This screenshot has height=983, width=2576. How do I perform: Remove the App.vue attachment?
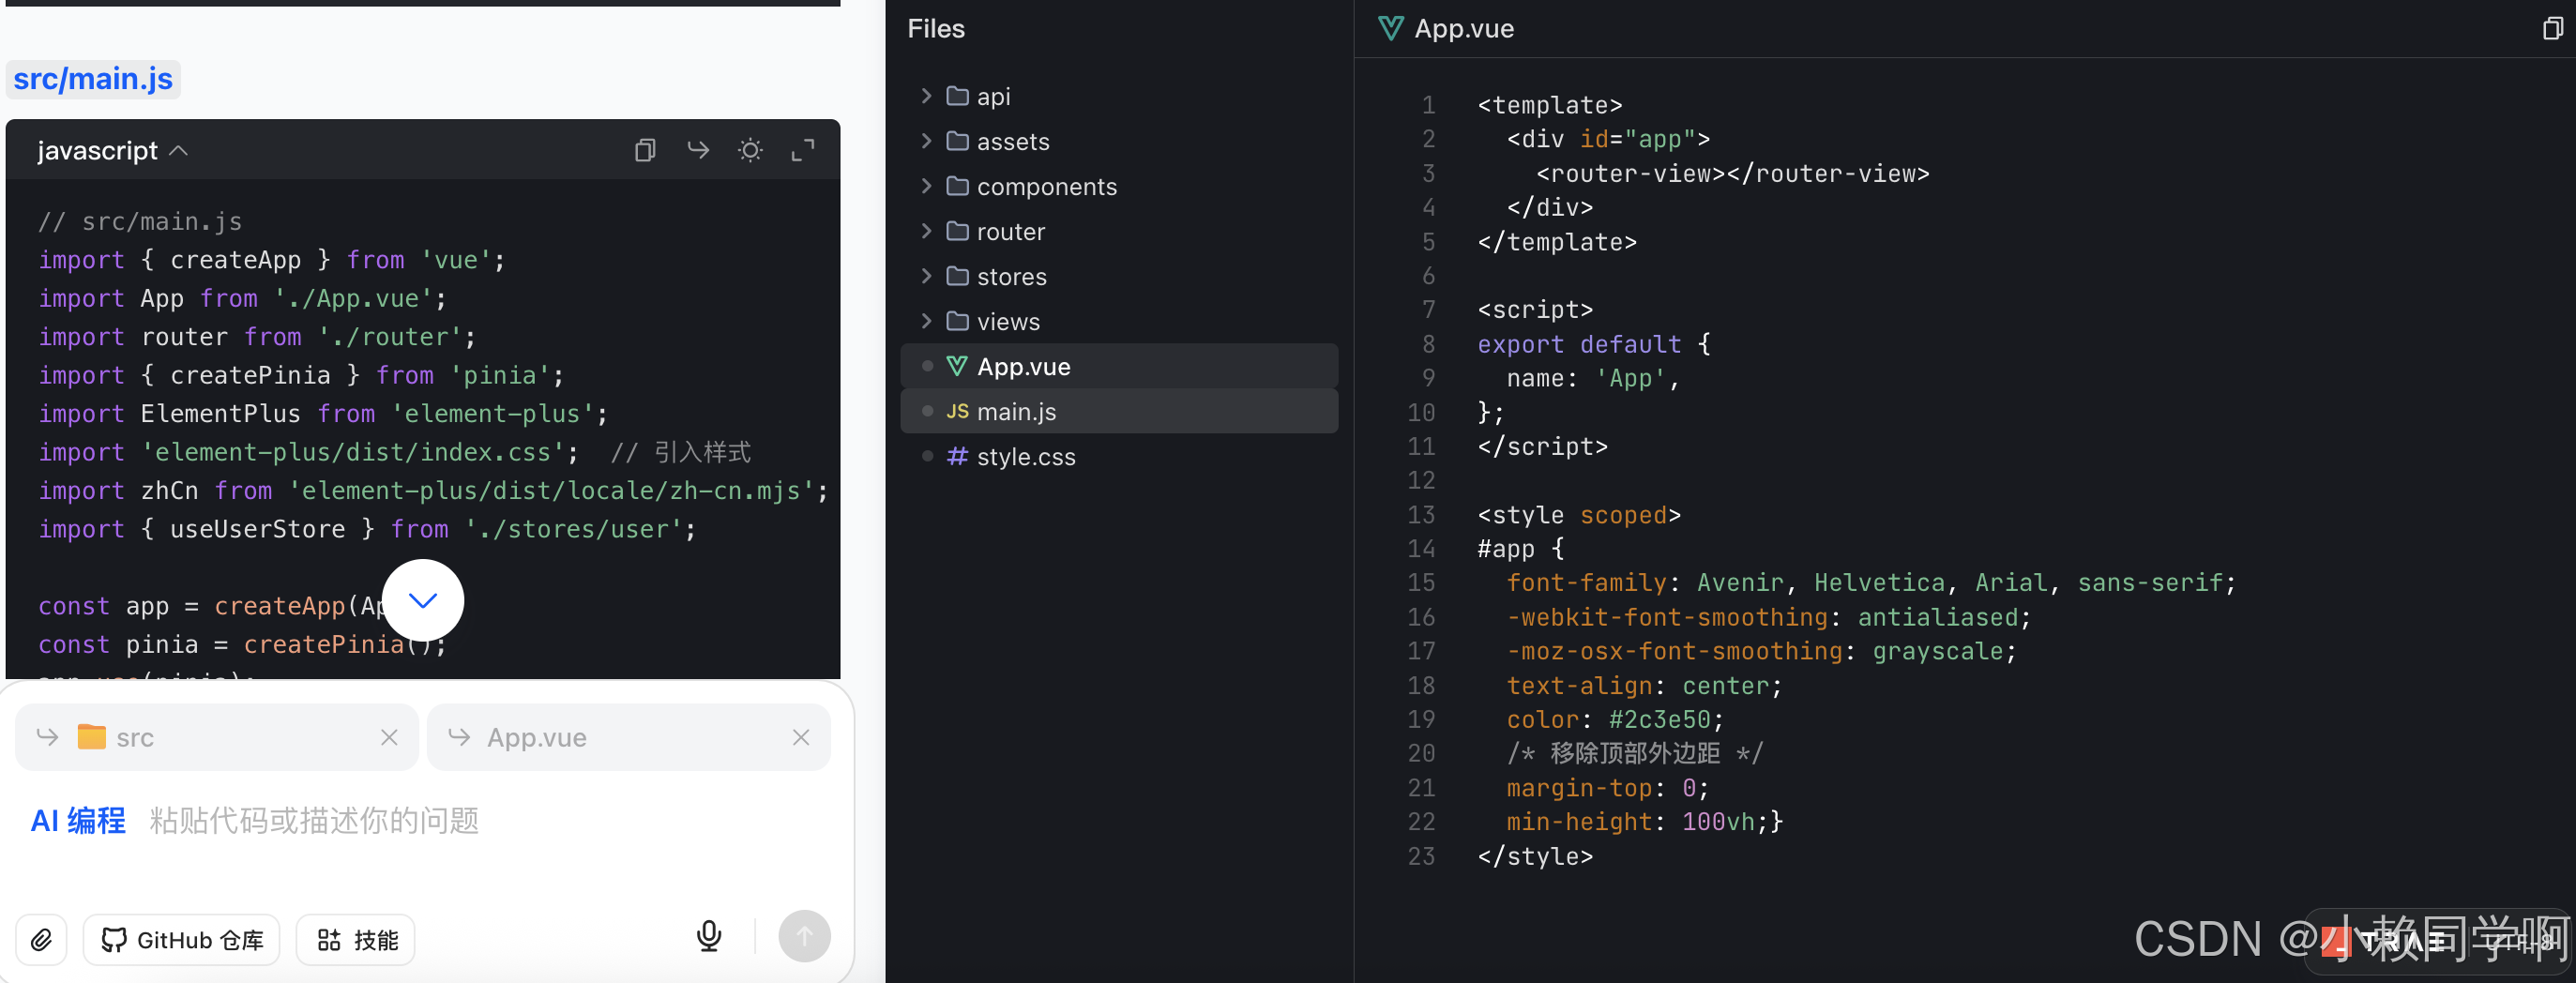[x=801, y=738]
